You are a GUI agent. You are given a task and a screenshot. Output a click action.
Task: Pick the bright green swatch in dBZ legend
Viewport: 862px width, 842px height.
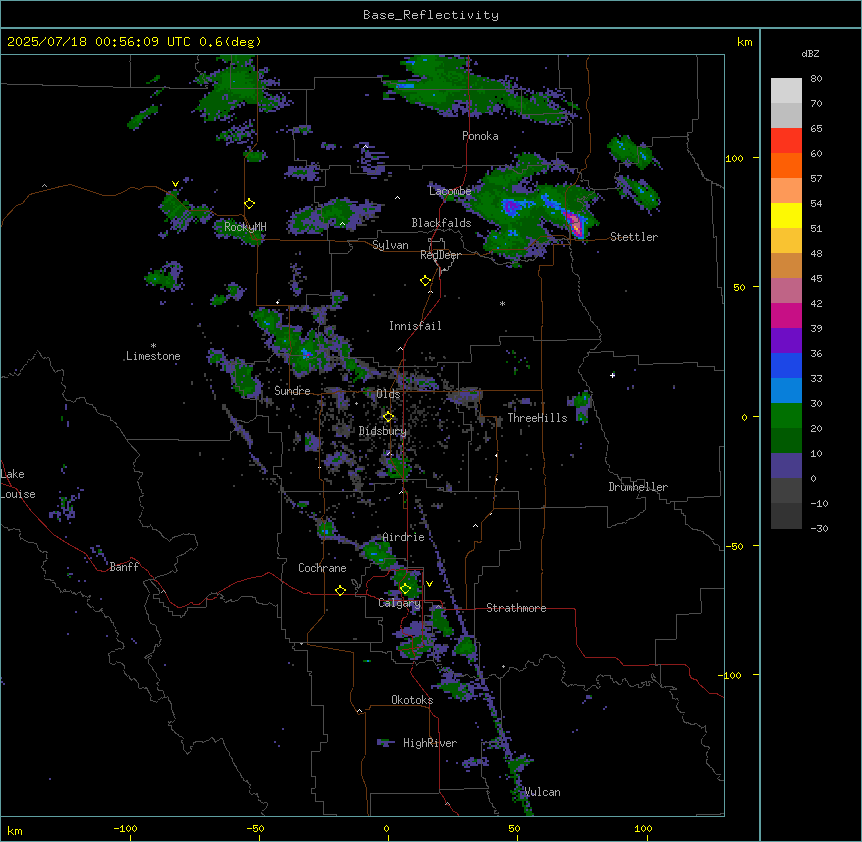click(786, 416)
